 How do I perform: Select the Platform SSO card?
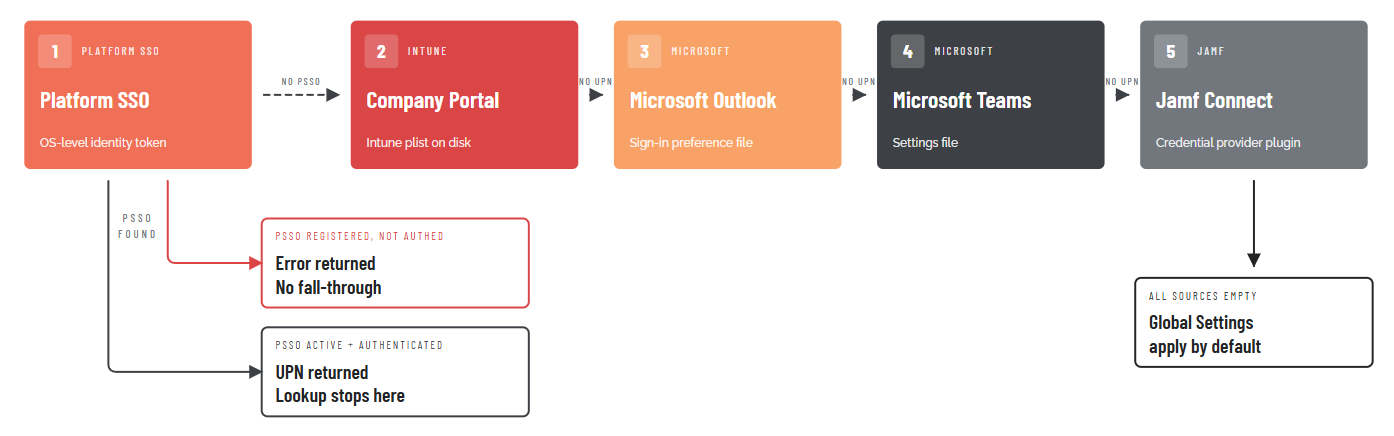pyautogui.click(x=138, y=95)
